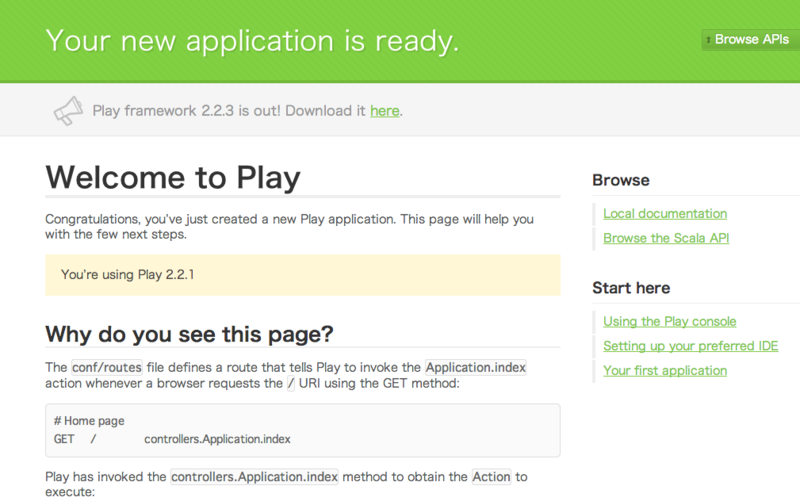
Task: Click 'Your new application is ready.' banner text
Action: pos(253,41)
